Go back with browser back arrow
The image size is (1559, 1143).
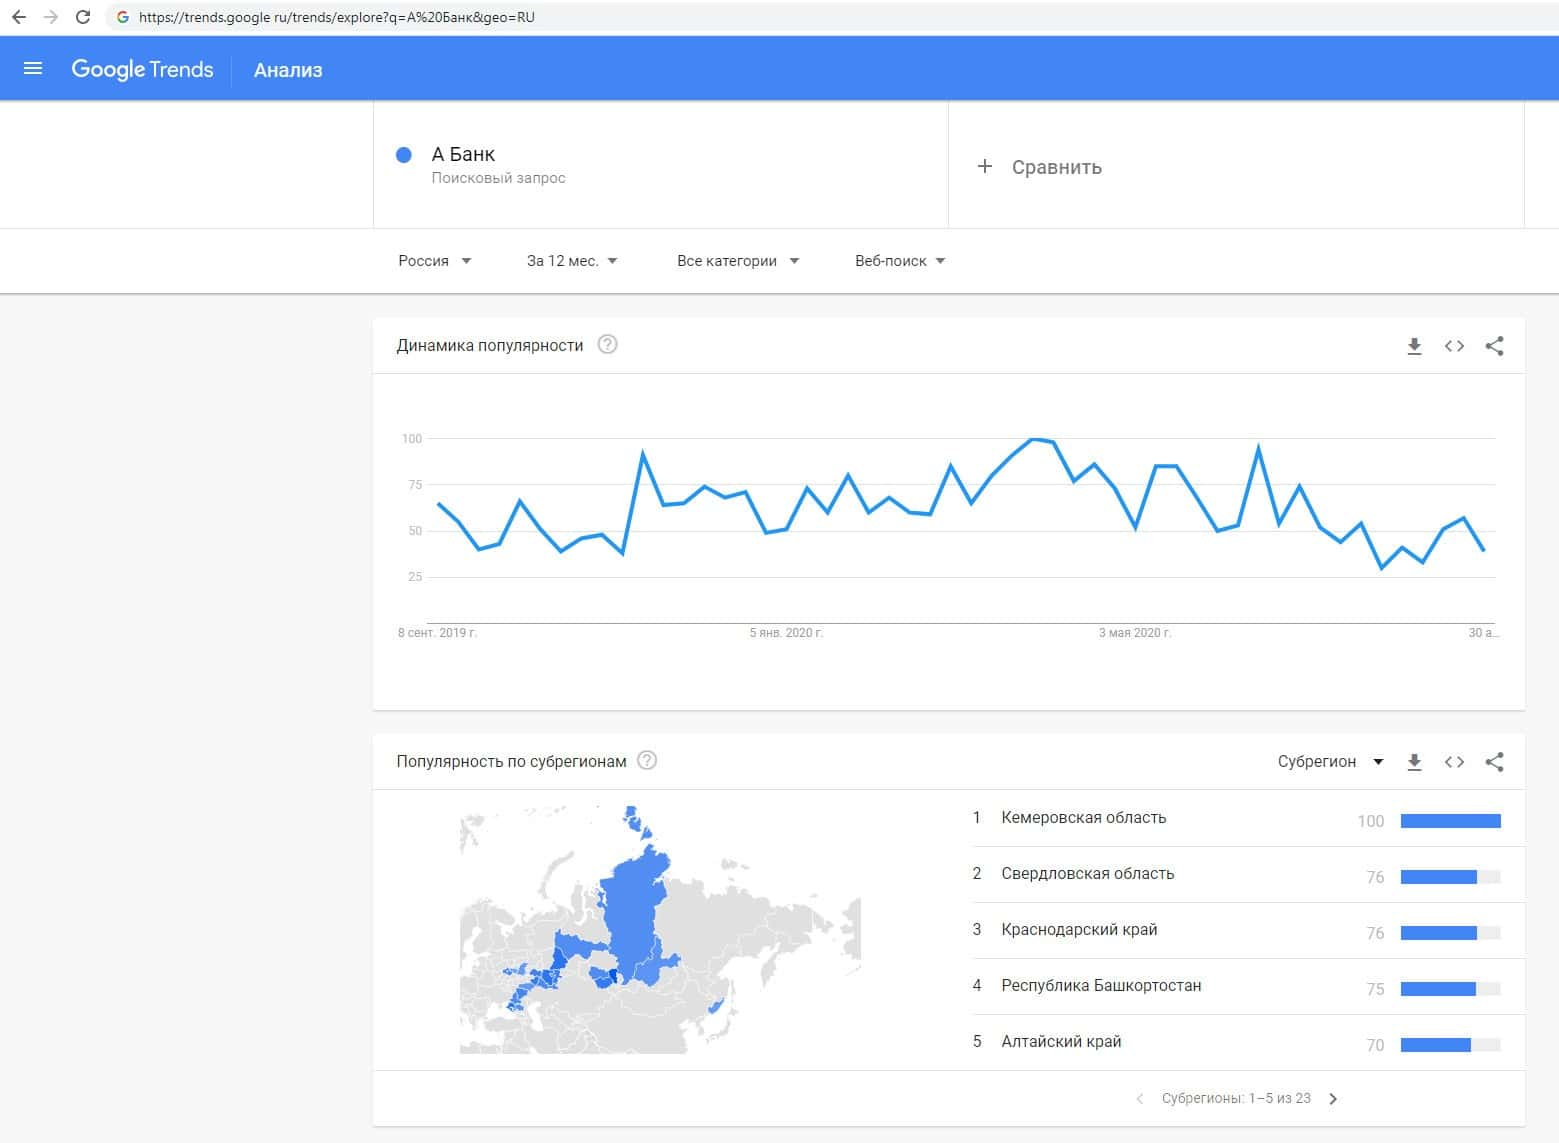click(x=19, y=17)
